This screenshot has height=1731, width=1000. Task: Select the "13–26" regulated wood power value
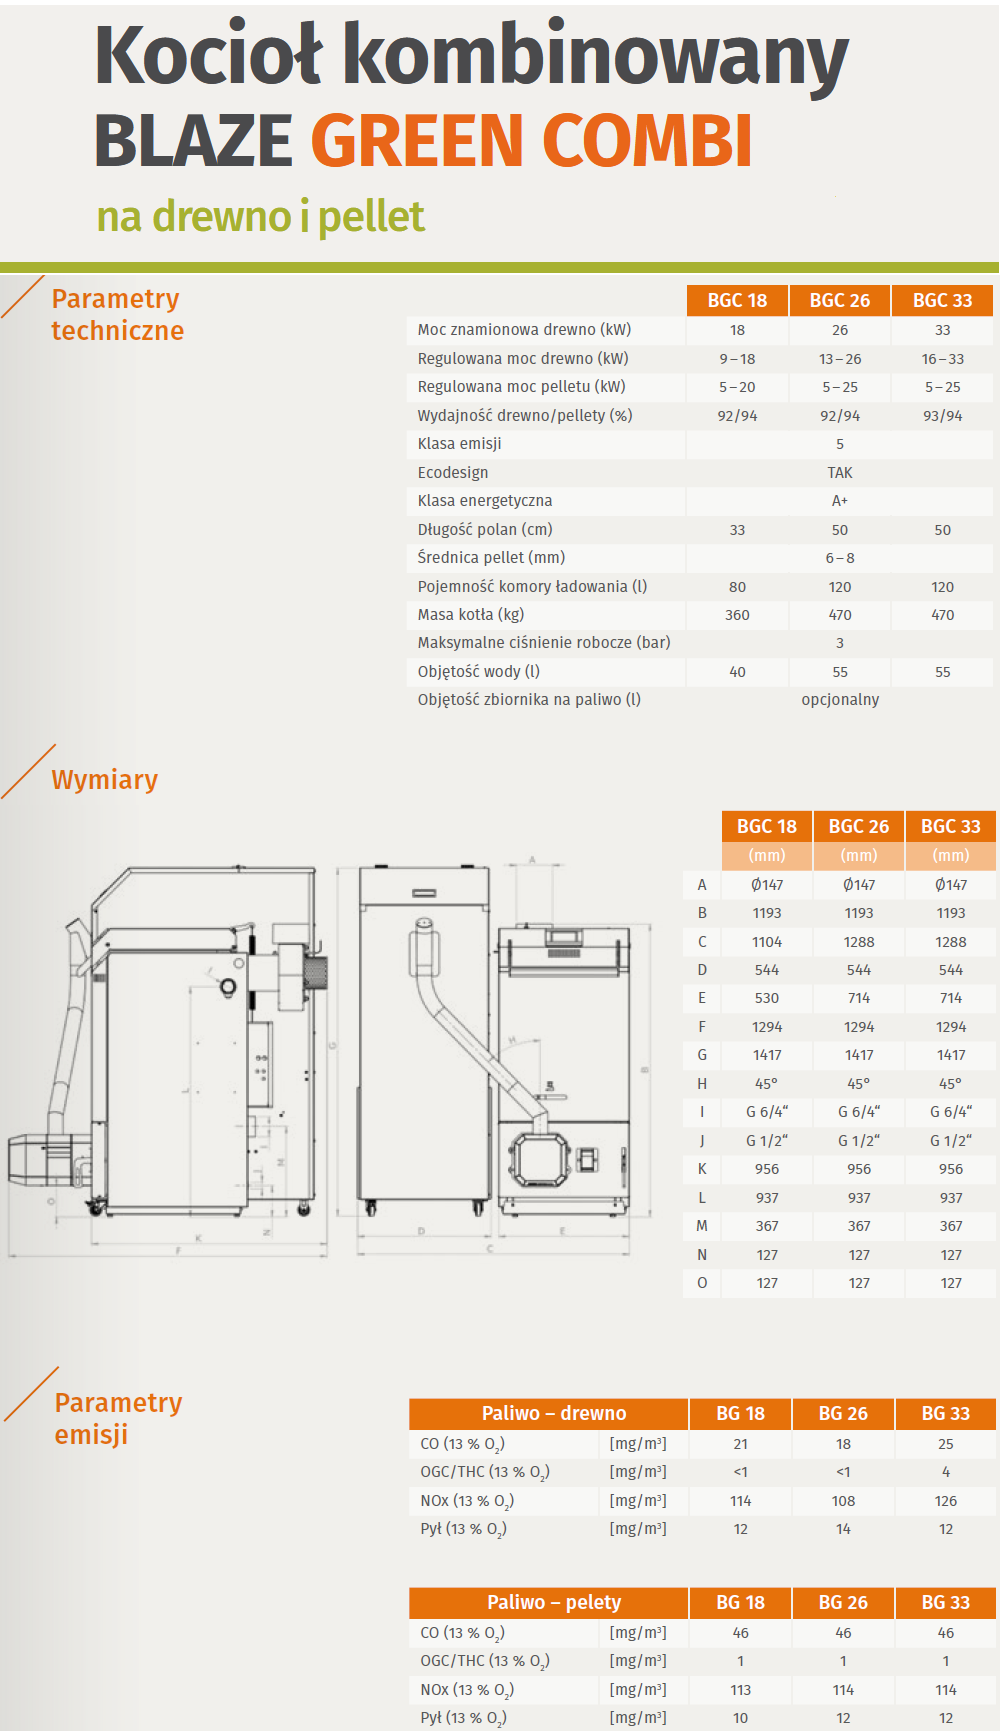840,359
